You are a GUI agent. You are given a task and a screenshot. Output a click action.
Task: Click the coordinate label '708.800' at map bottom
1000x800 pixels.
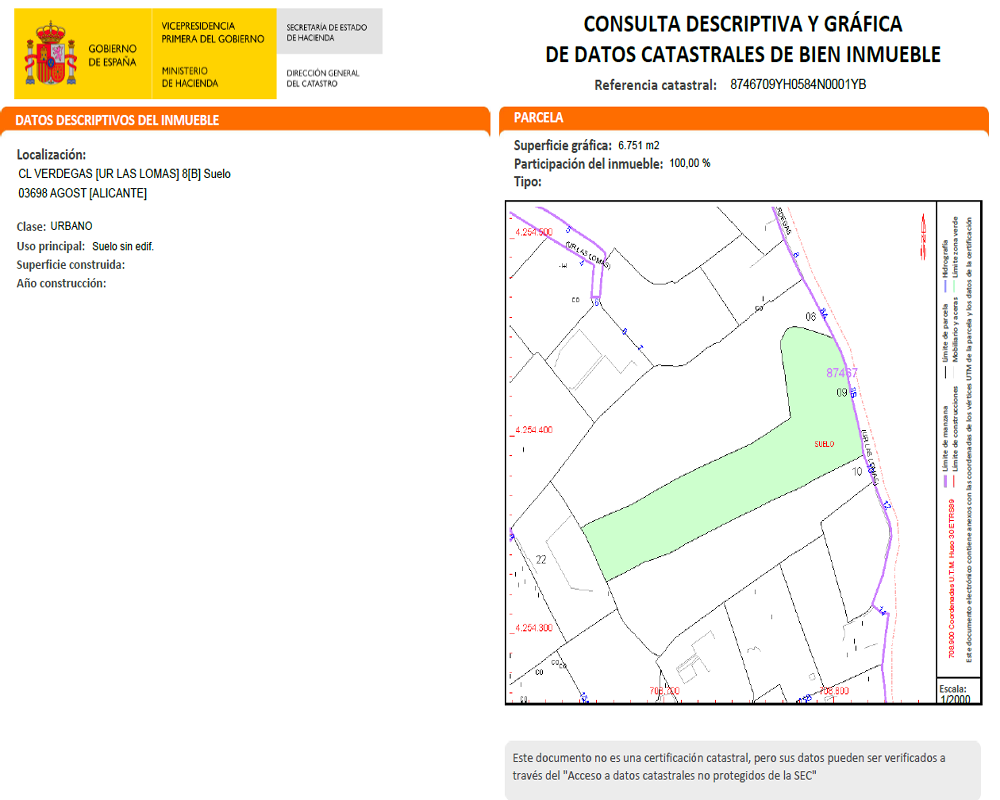click(834, 691)
